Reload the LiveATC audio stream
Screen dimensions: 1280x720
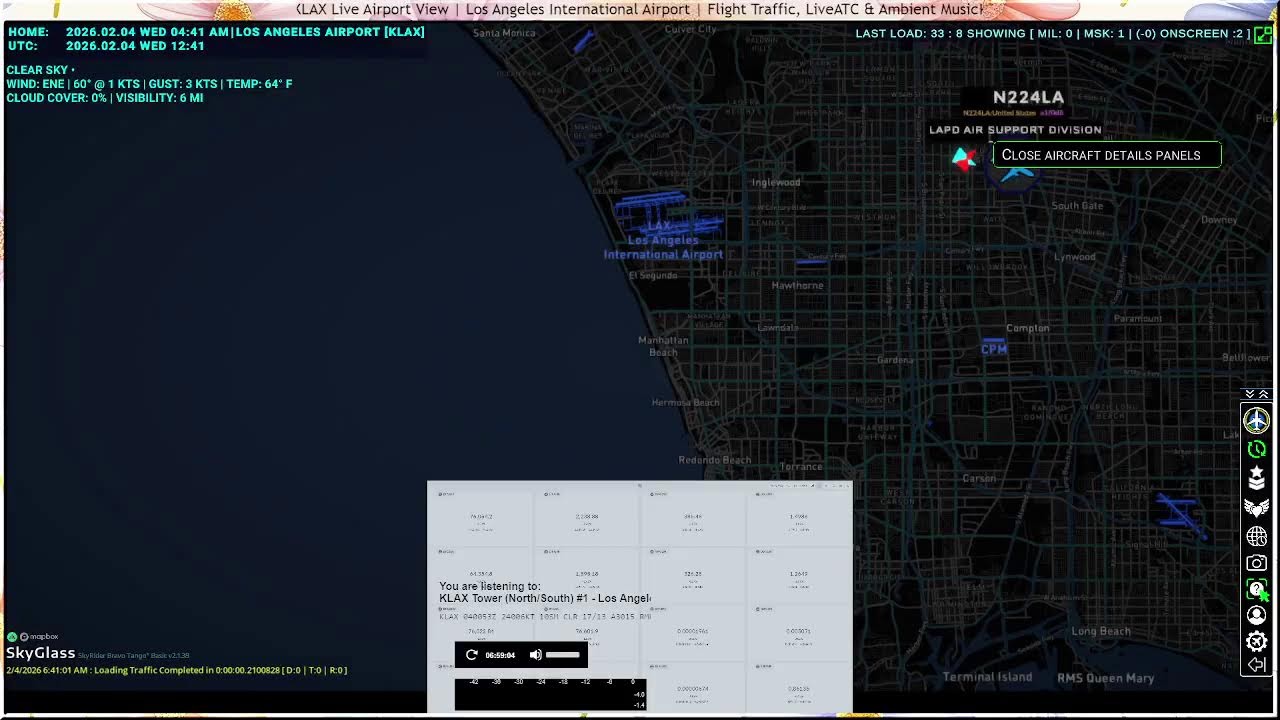point(472,655)
